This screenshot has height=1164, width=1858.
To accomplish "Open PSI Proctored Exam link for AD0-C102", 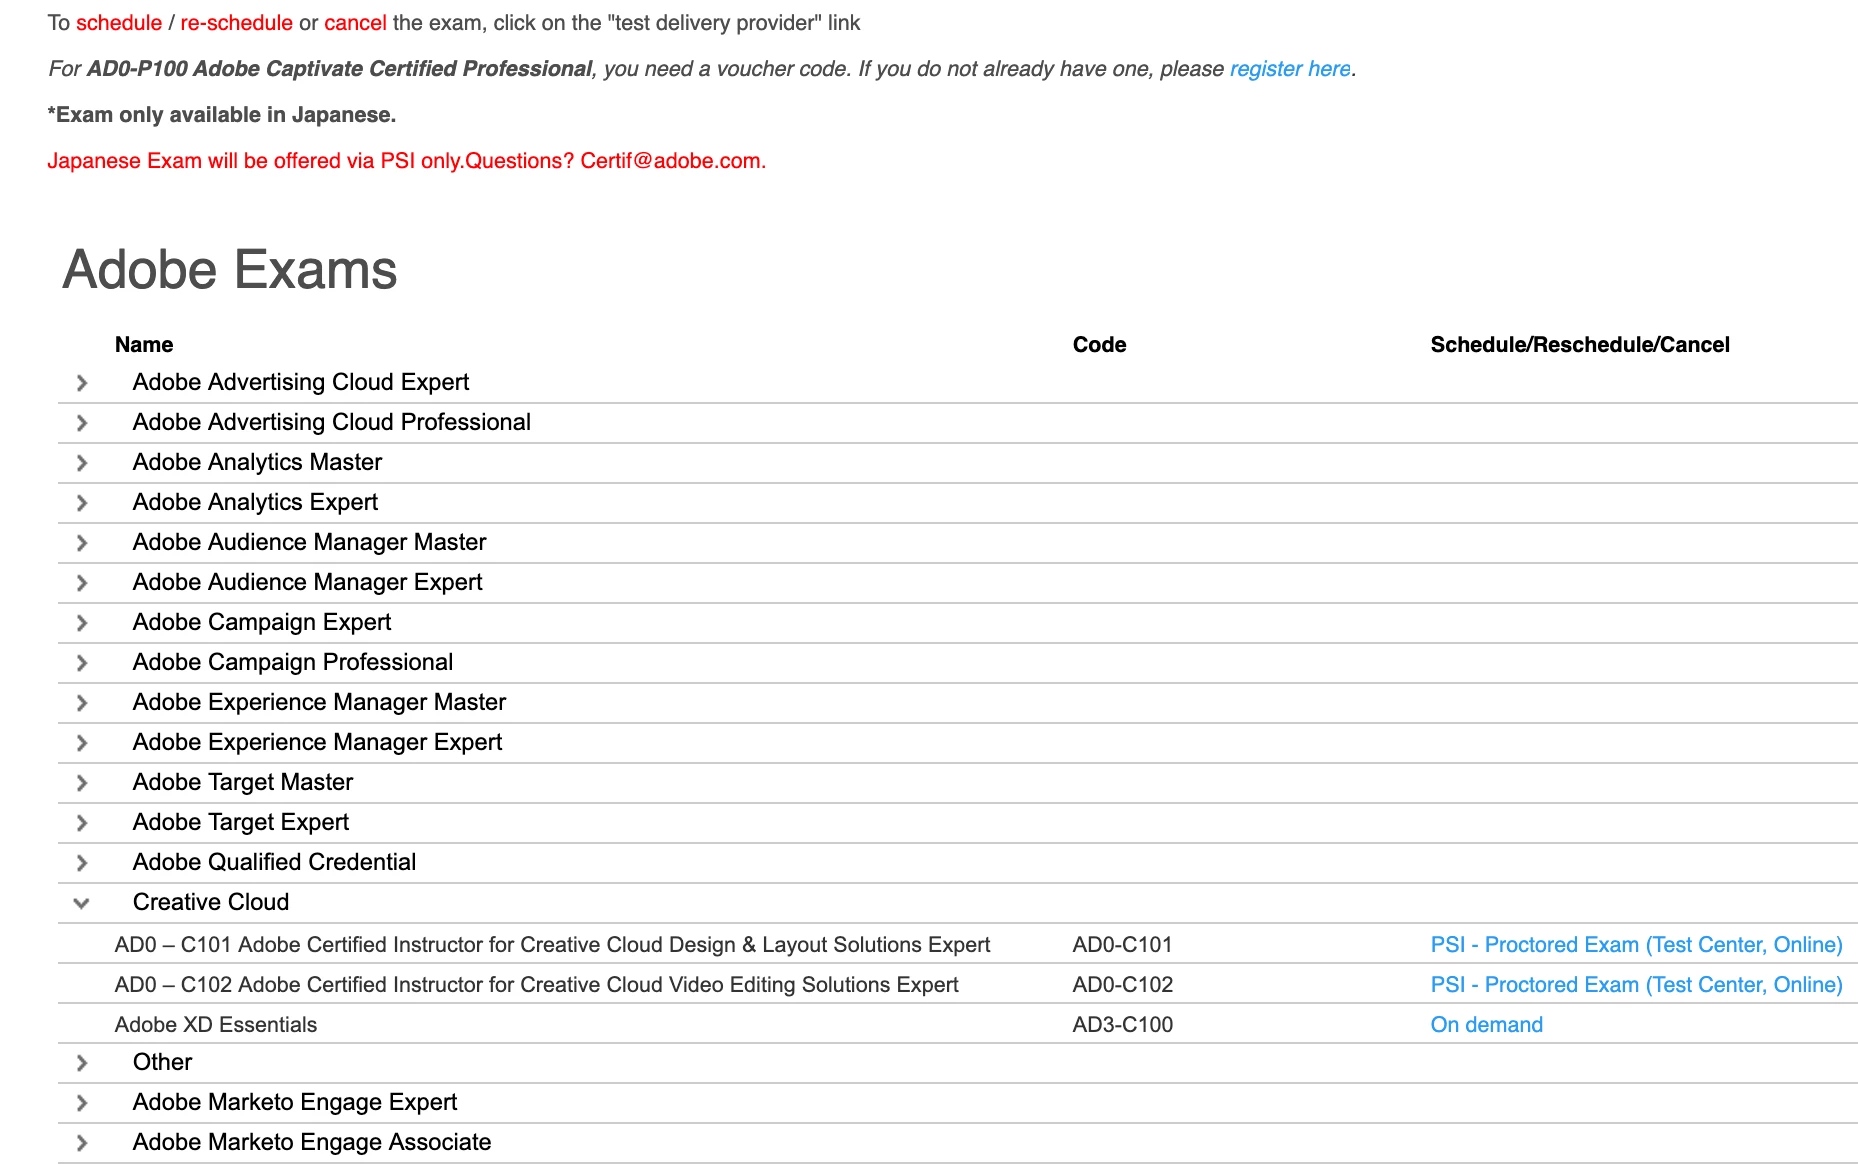I will coord(1636,985).
